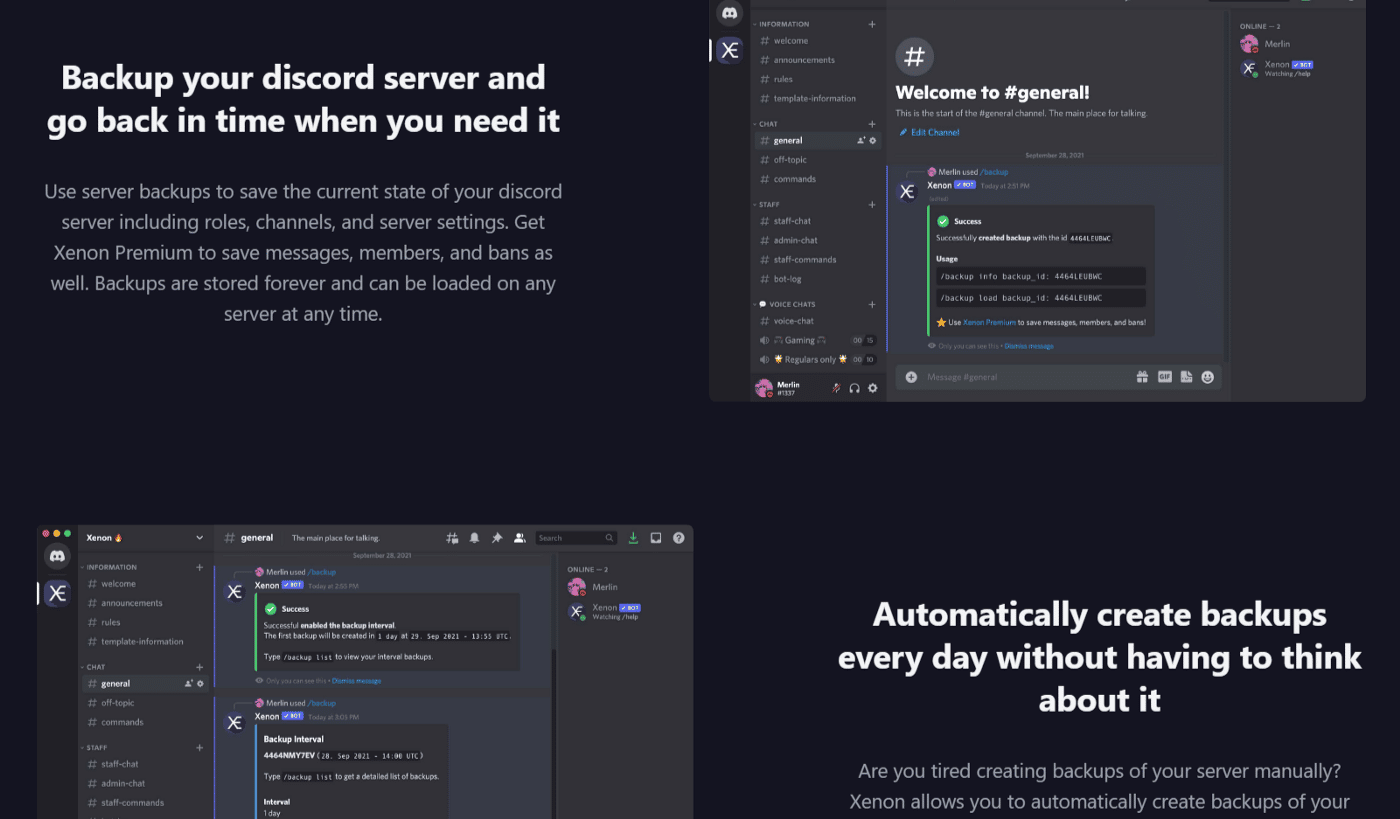Add channel to CHAT category in upper screenshot
Viewport: 1400px width, 819px height.
[872, 124]
